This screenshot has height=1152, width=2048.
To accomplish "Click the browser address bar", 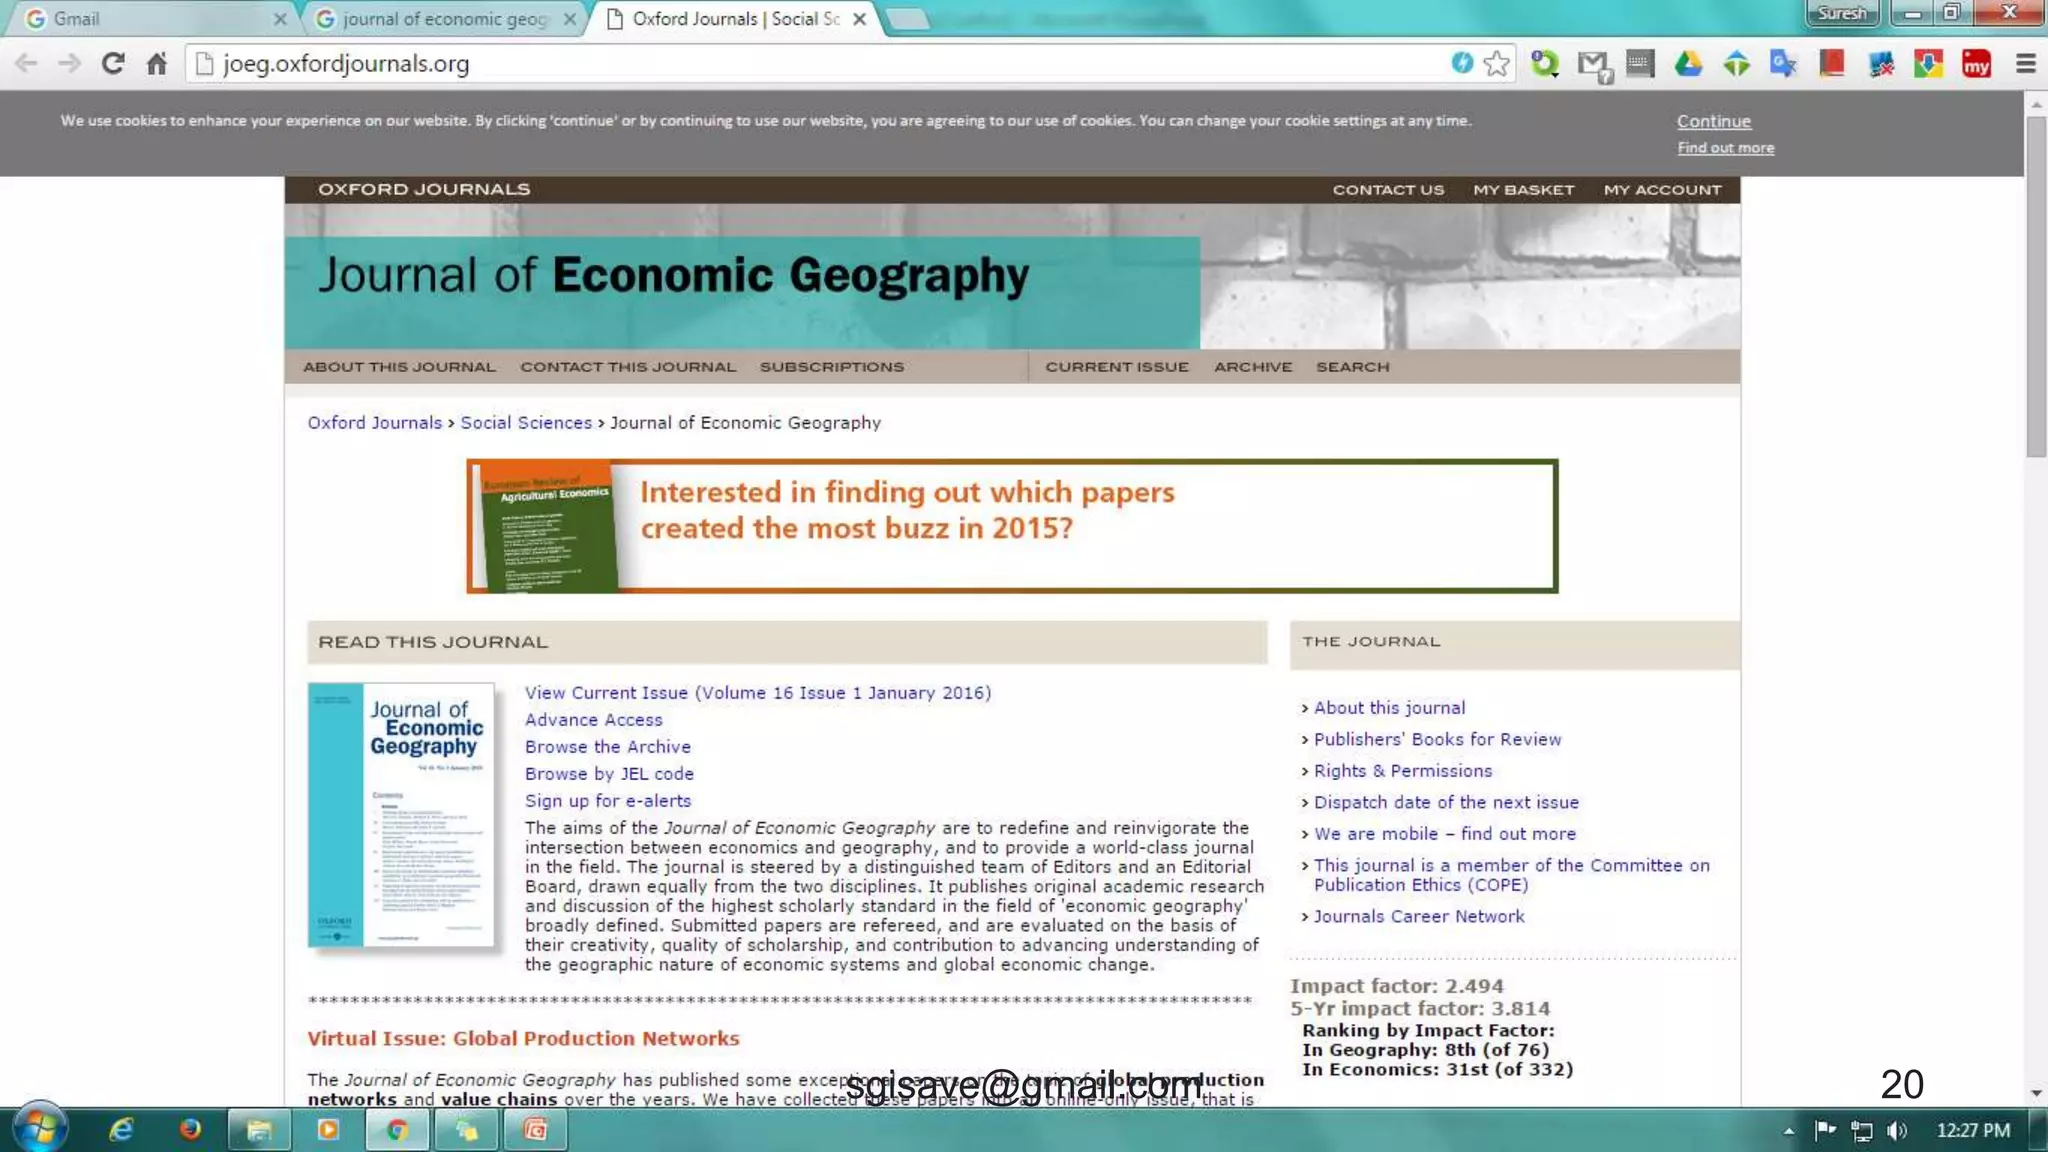I will [x=800, y=64].
